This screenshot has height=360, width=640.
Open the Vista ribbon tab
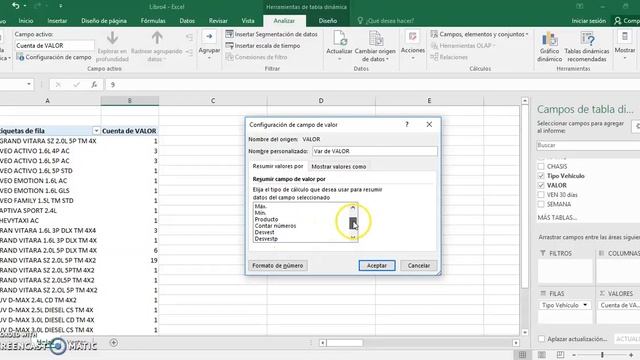[x=248, y=20]
